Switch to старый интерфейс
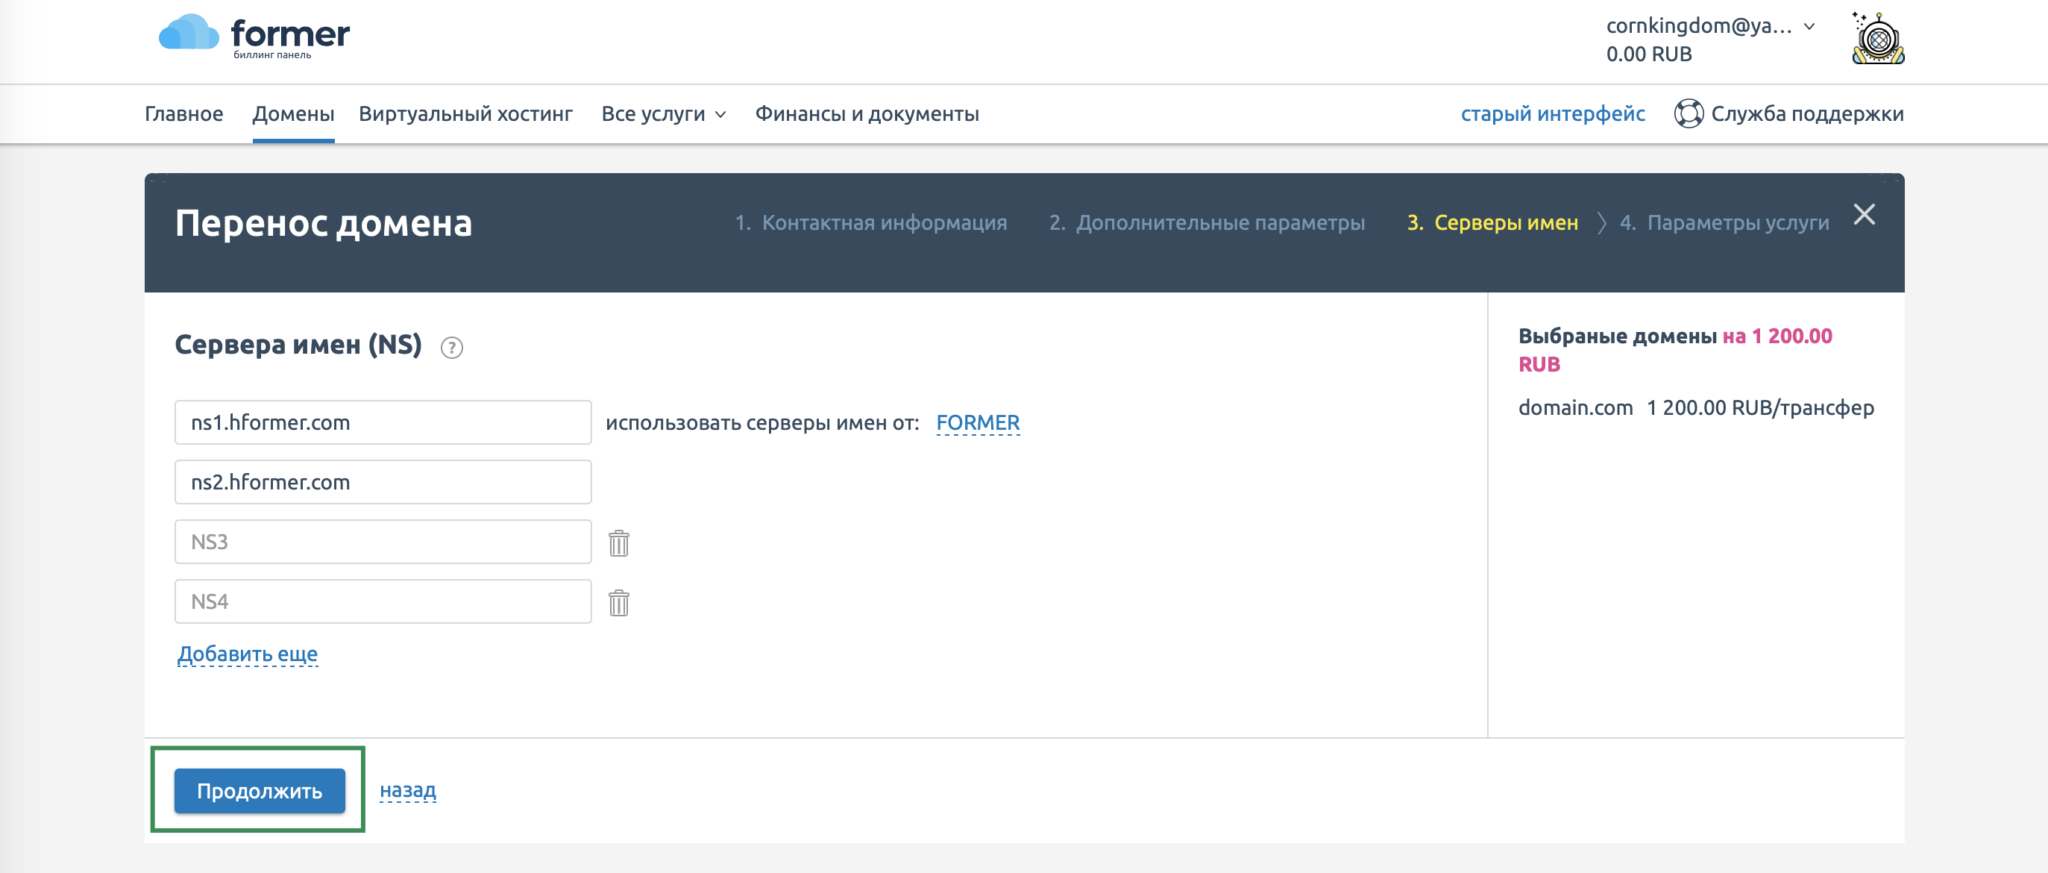Screen dimensions: 2048x873 pyautogui.click(x=1553, y=114)
